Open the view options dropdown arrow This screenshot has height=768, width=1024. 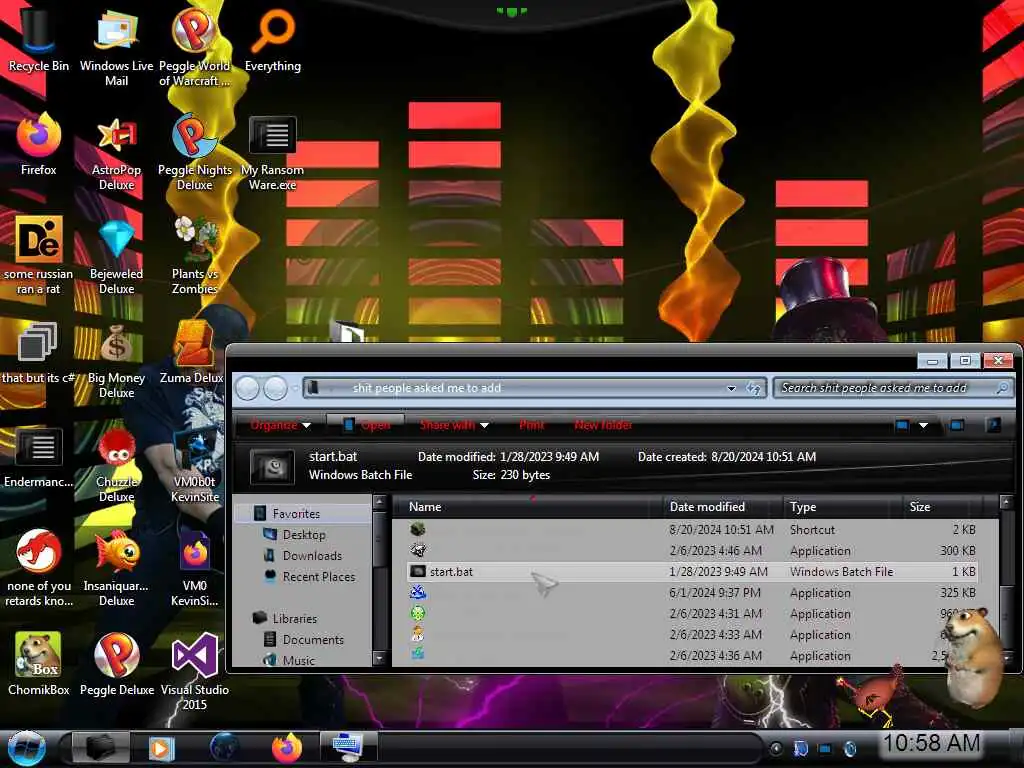pyautogui.click(x=923, y=425)
